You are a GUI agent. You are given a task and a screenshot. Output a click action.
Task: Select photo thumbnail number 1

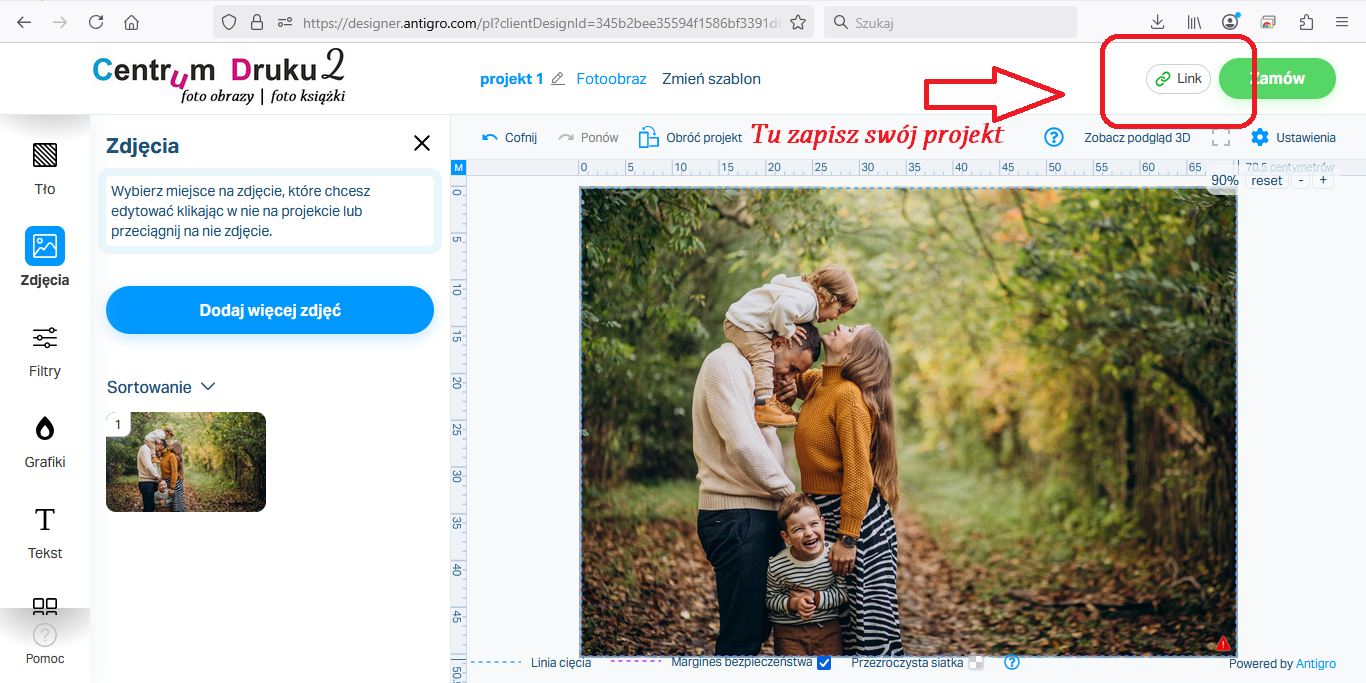pyautogui.click(x=186, y=462)
